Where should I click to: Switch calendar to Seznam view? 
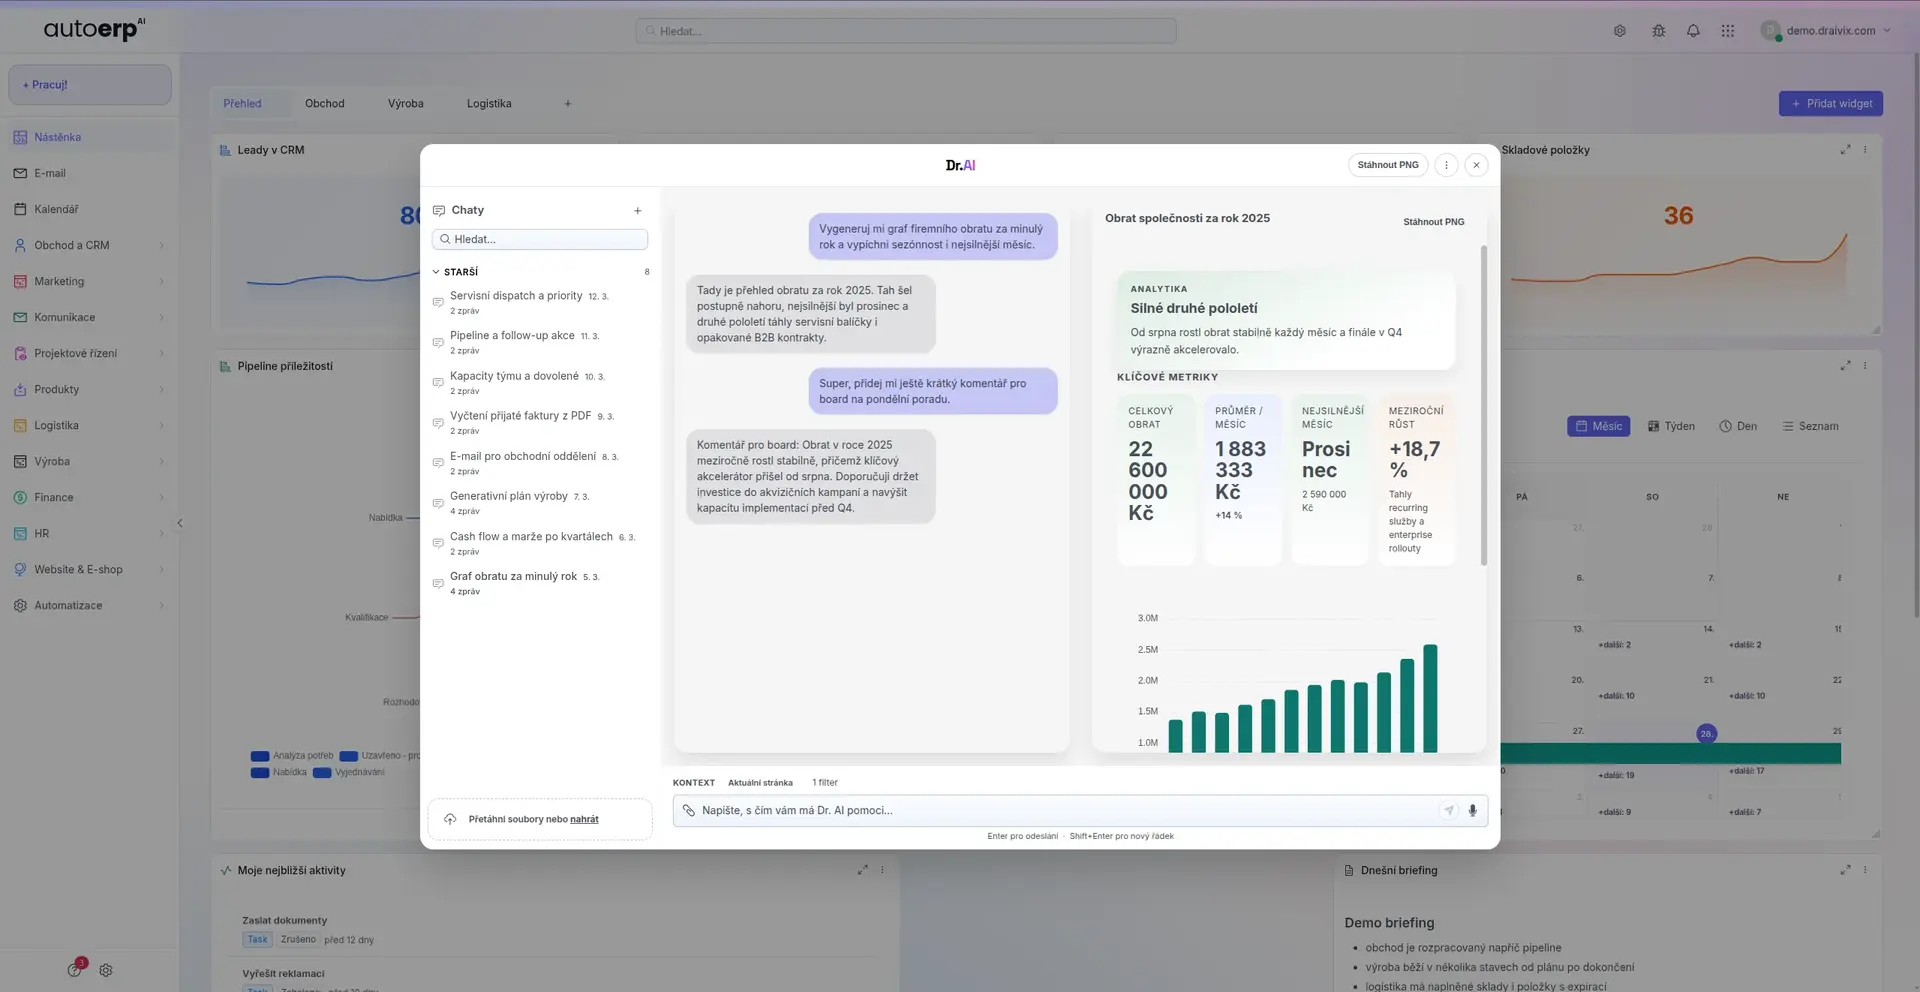coord(1810,426)
